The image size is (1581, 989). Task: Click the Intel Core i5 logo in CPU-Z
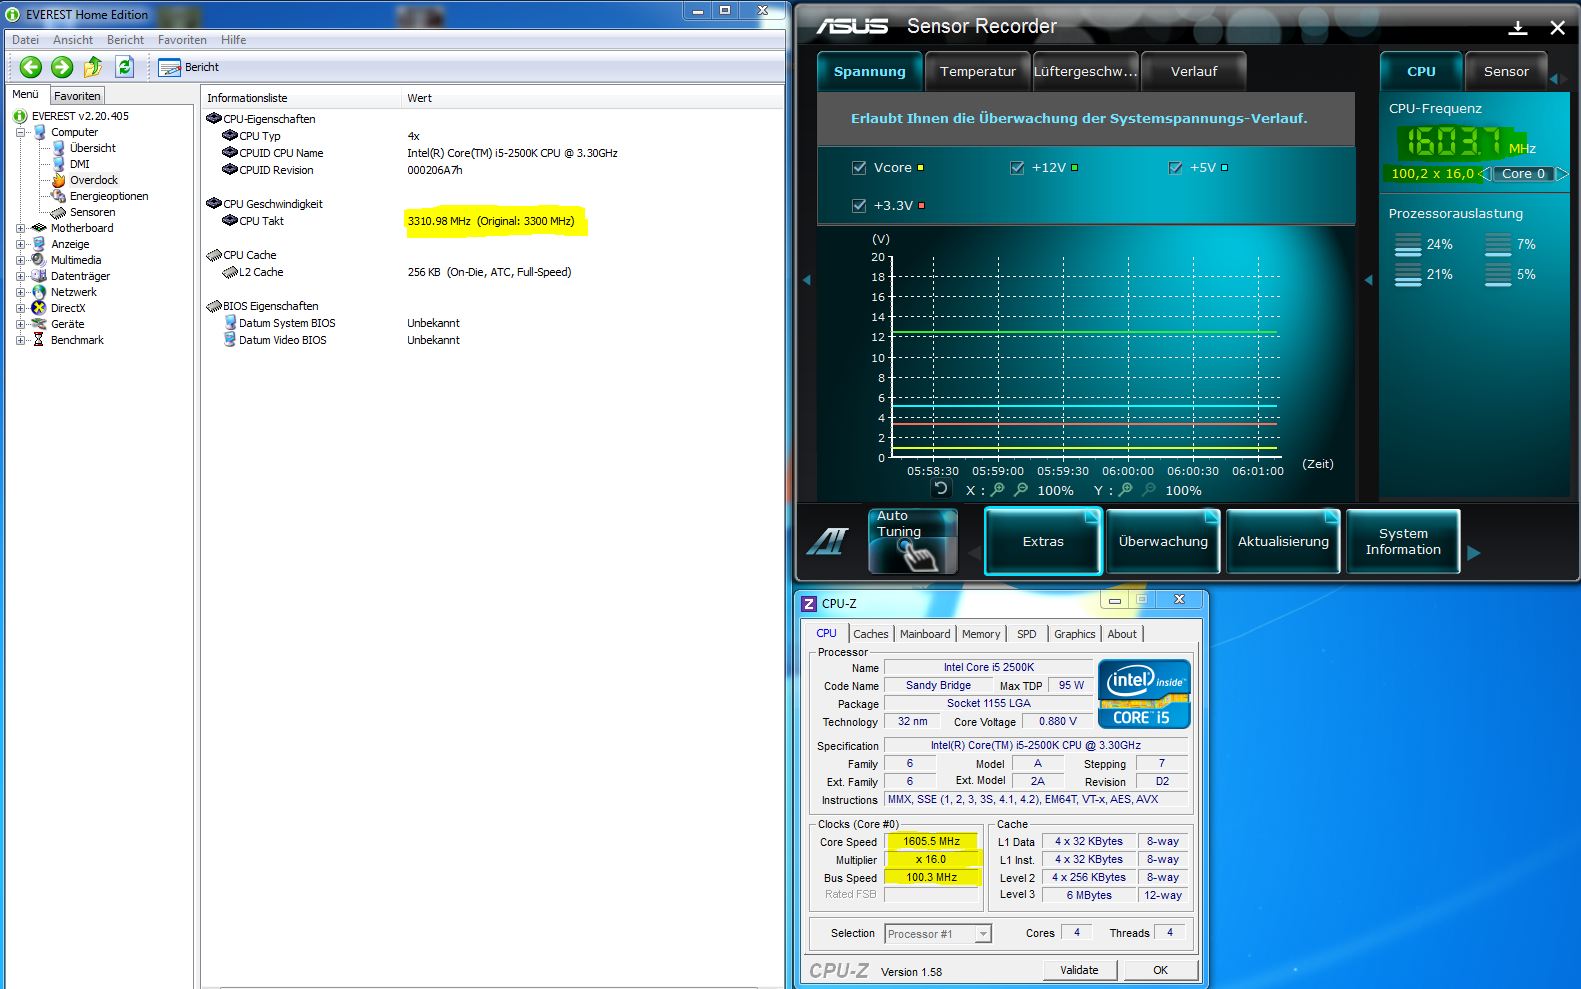1144,693
